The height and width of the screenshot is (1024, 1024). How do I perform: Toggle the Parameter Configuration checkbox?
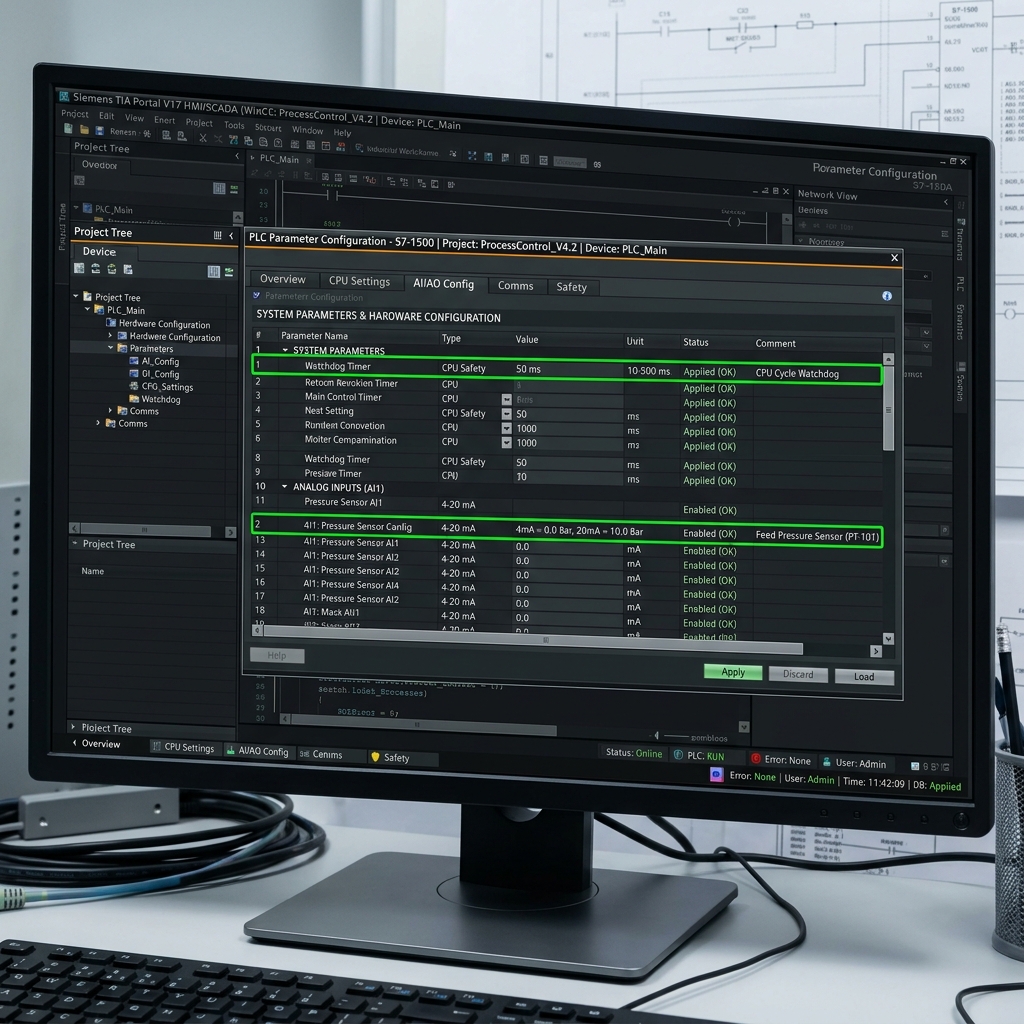click(x=257, y=296)
